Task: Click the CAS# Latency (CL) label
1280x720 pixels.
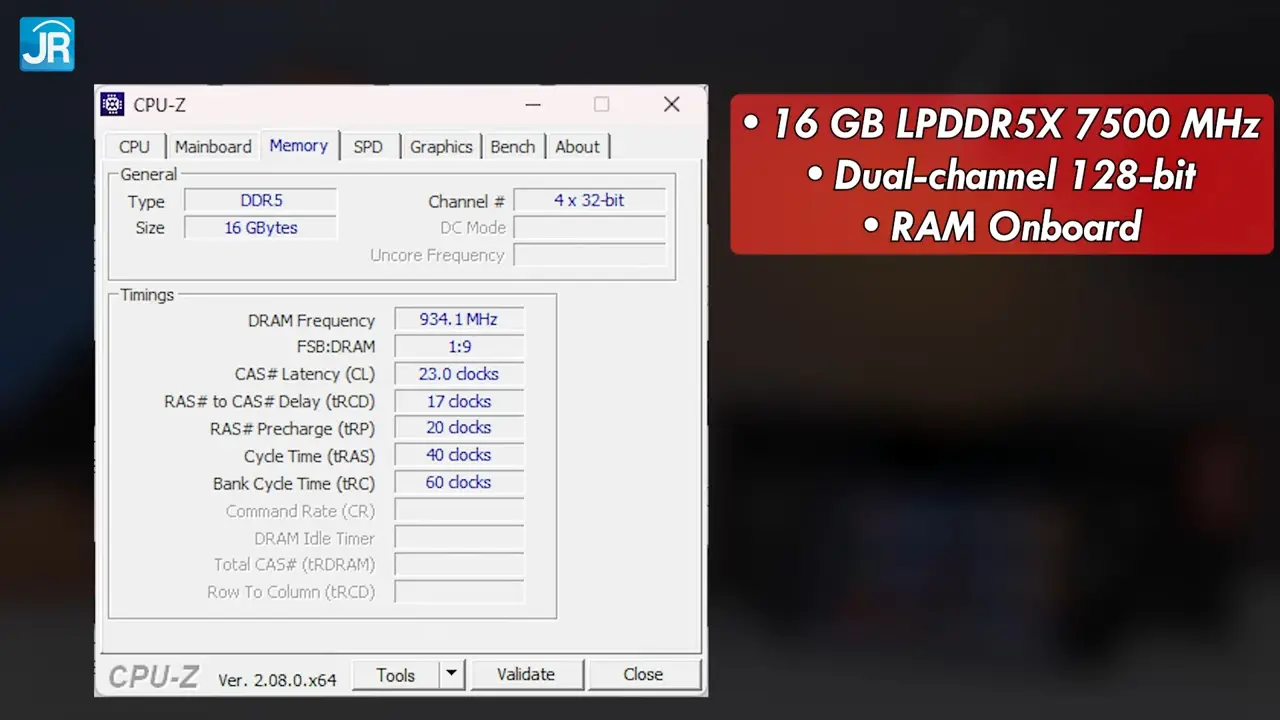Action: coord(305,374)
